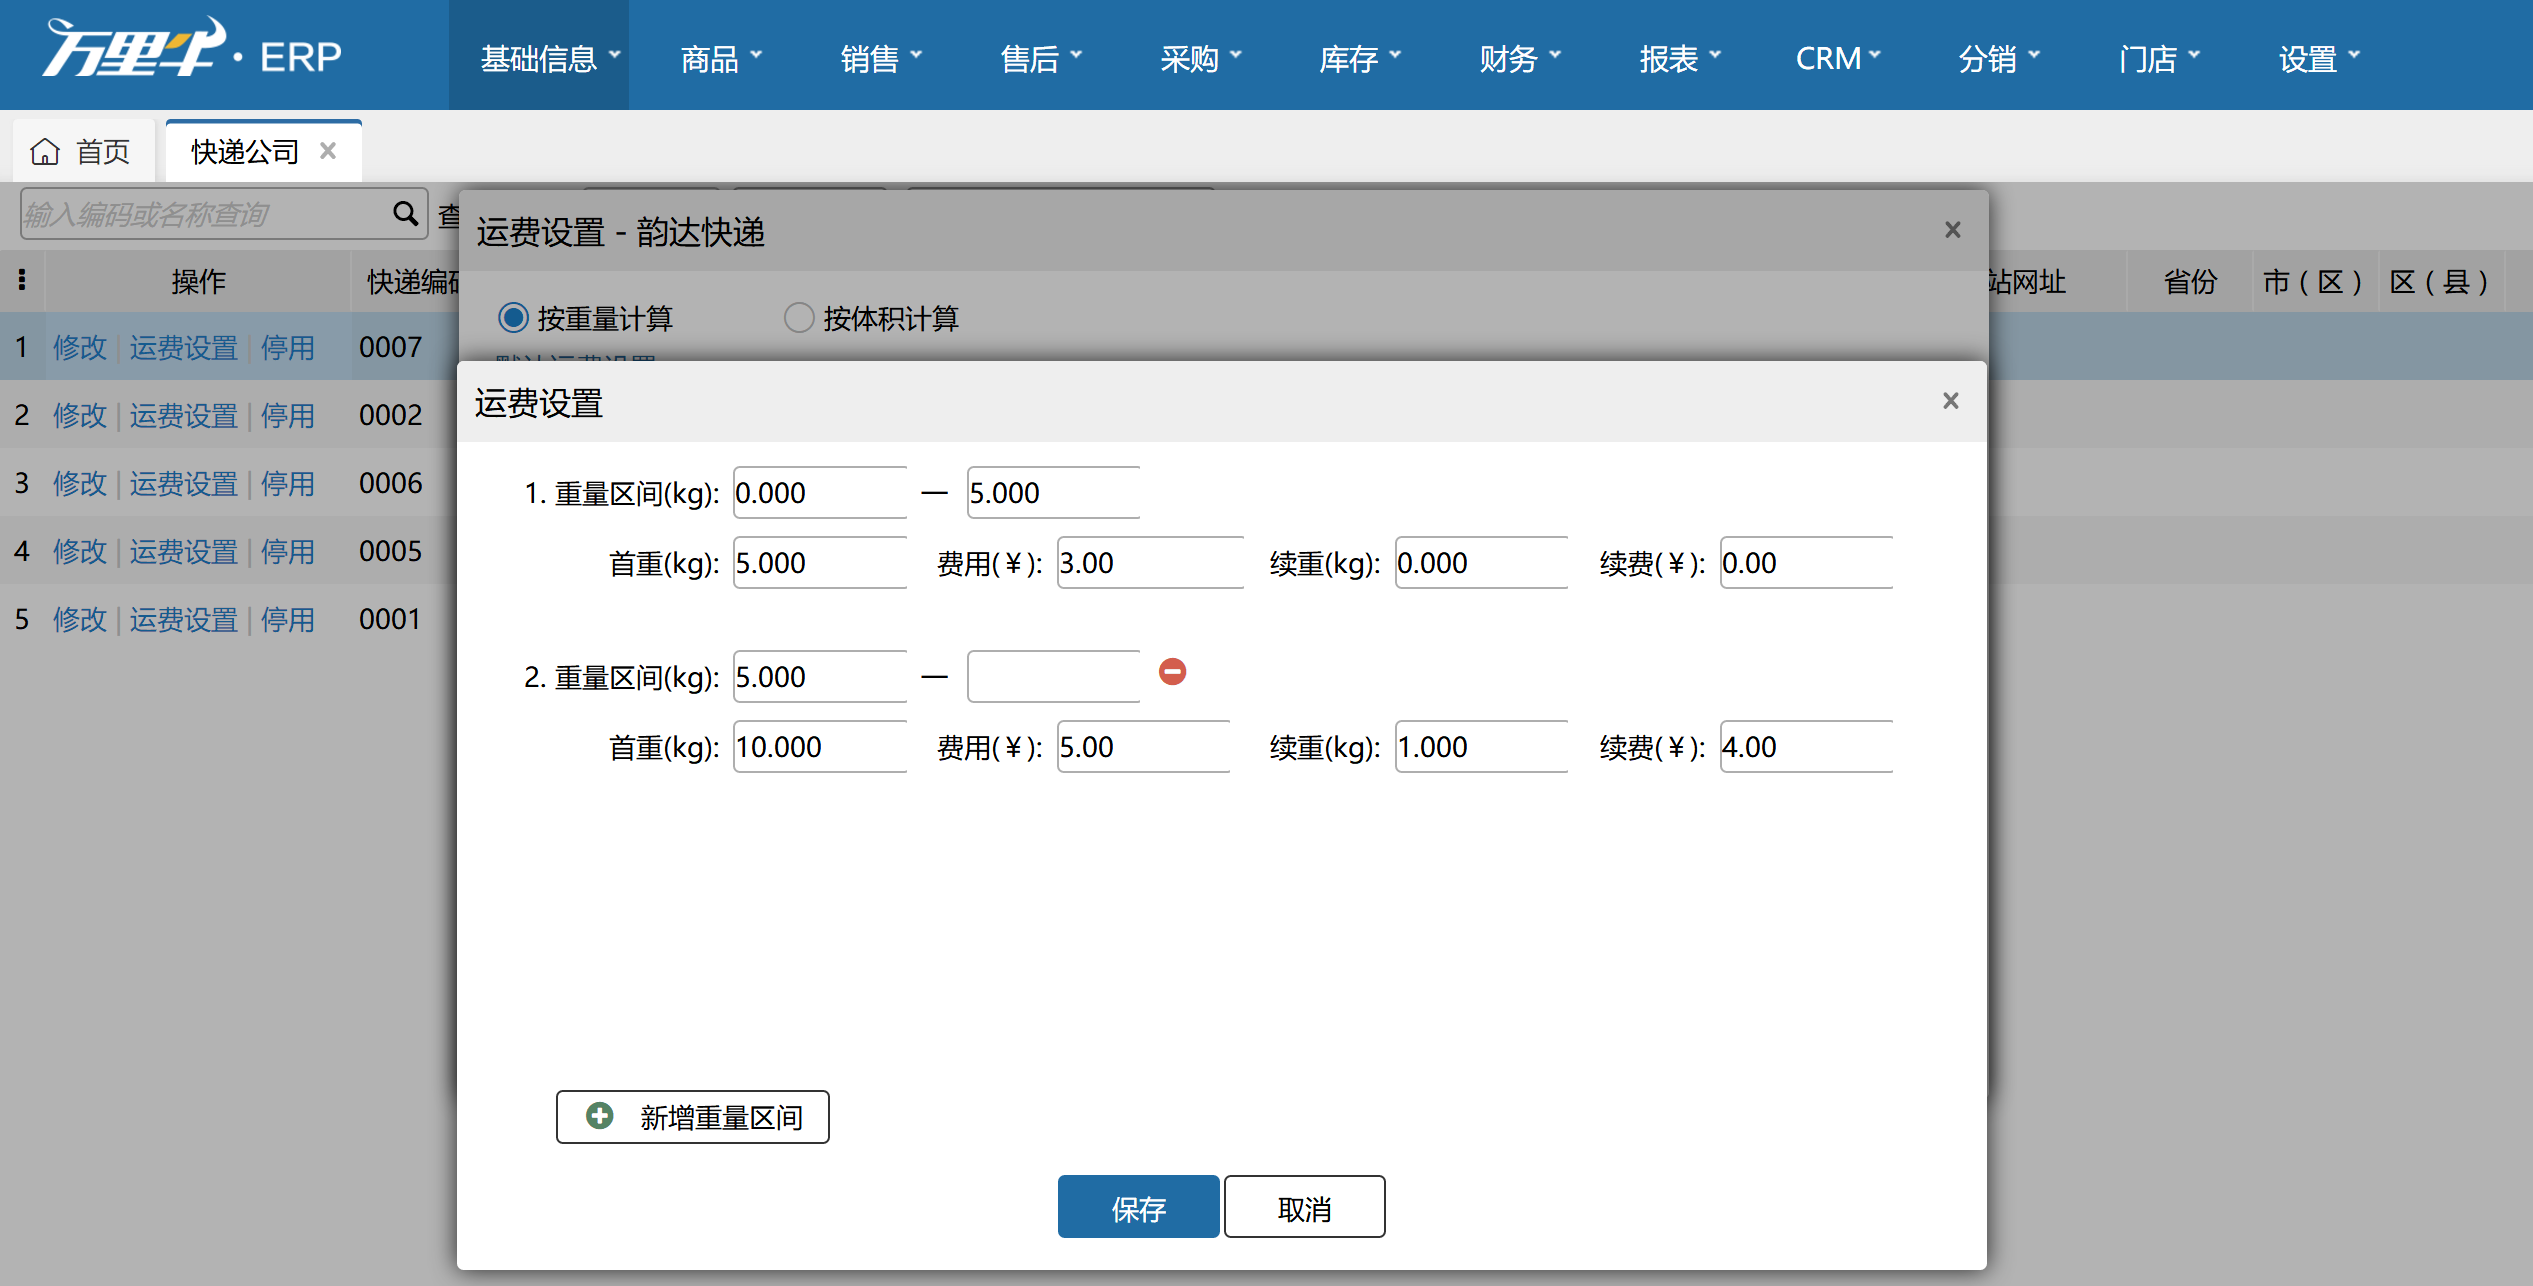The height and width of the screenshot is (1286, 2533).
Task: Click 新增重量区间 button
Action: tap(692, 1116)
